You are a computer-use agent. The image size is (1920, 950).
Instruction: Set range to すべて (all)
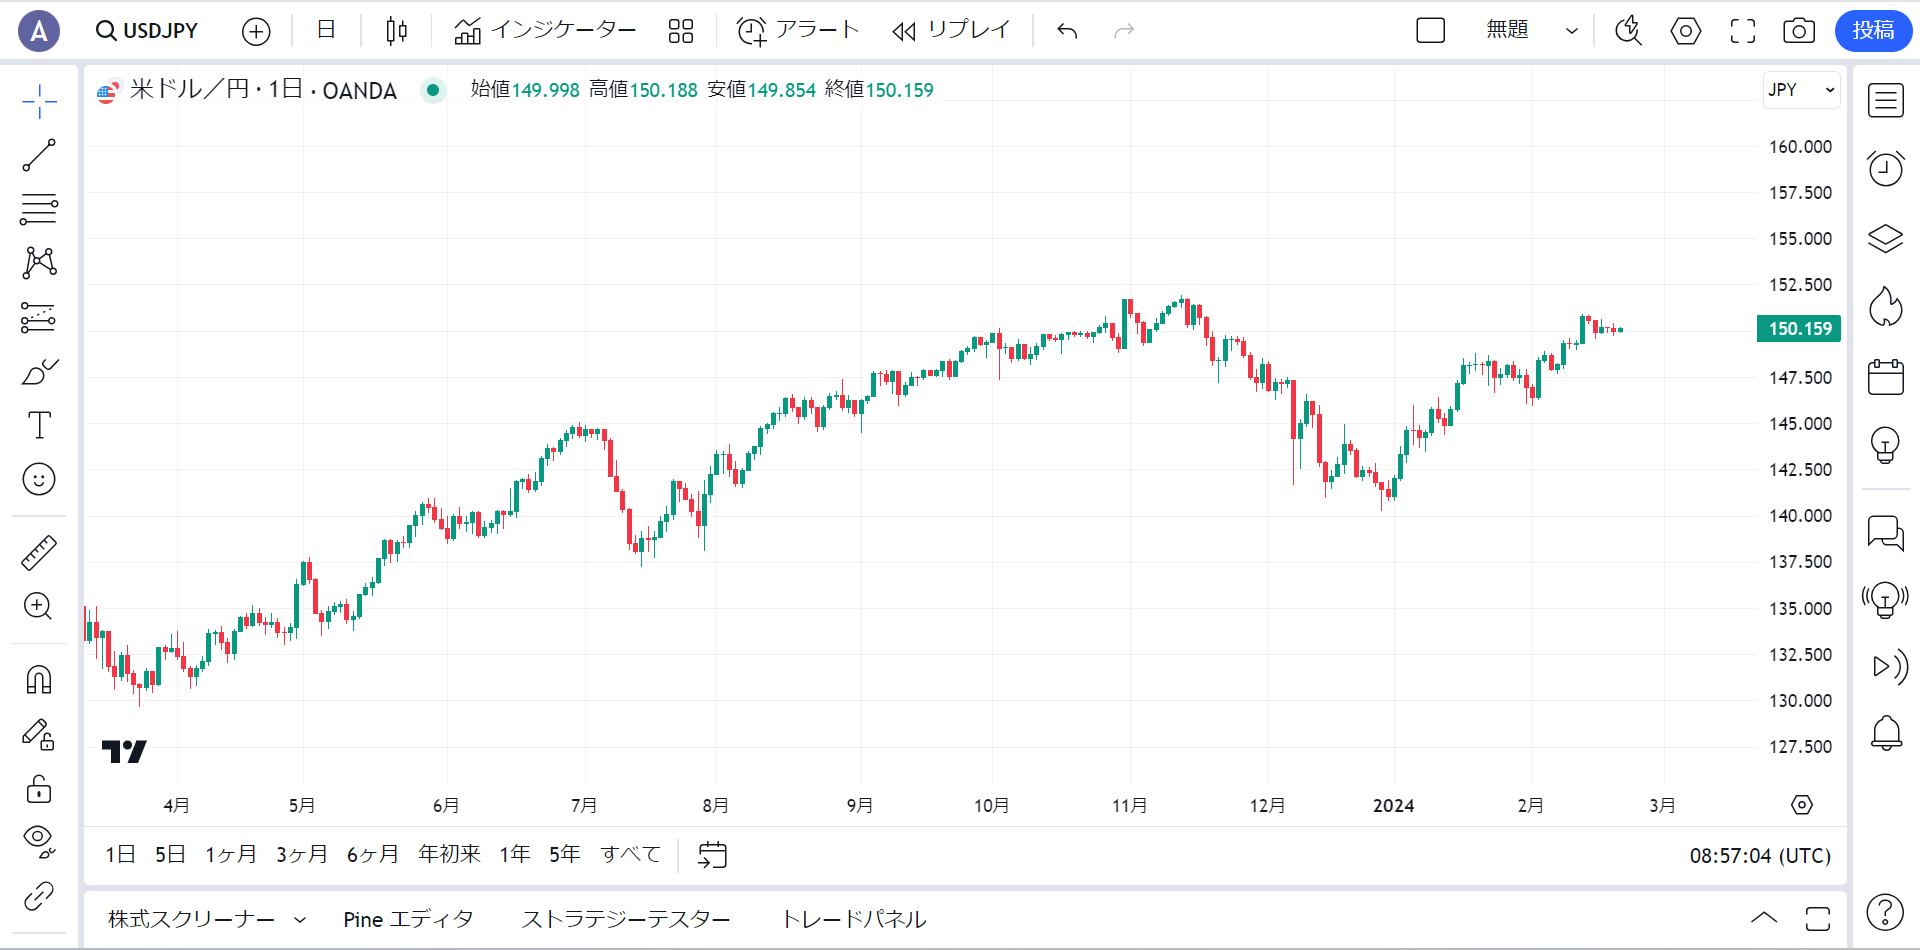coord(631,855)
